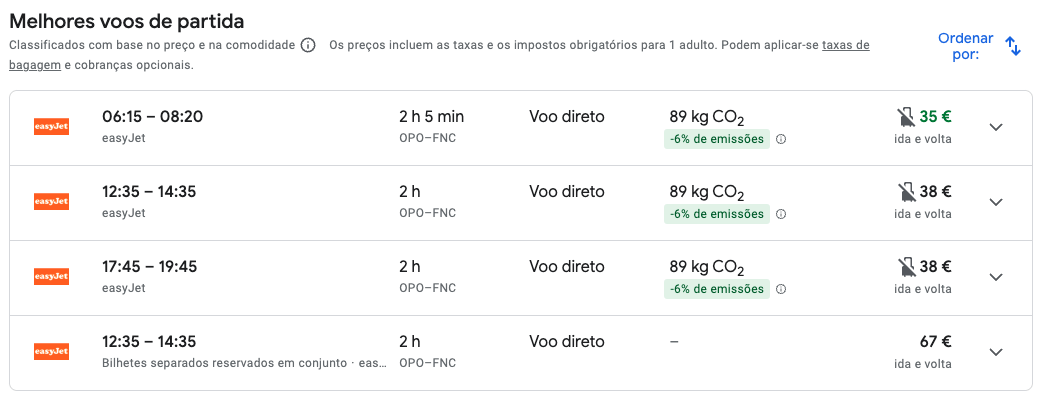Click easyJet logo of the 67 € flight

coord(51,351)
